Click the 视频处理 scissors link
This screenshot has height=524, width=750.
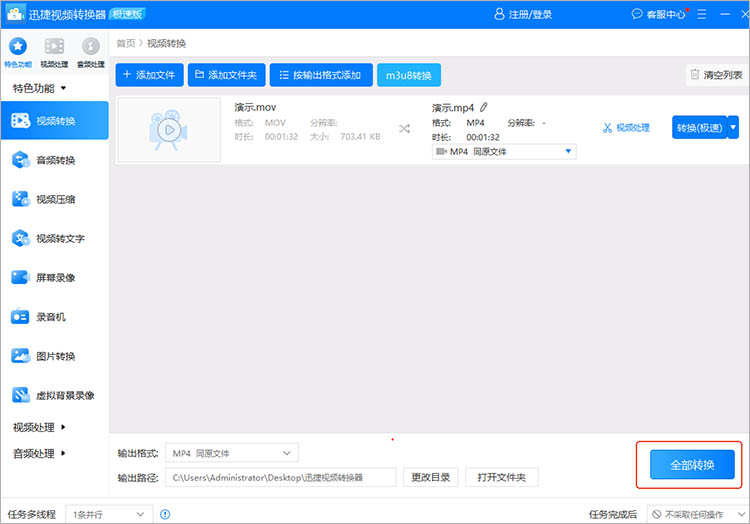[x=626, y=128]
